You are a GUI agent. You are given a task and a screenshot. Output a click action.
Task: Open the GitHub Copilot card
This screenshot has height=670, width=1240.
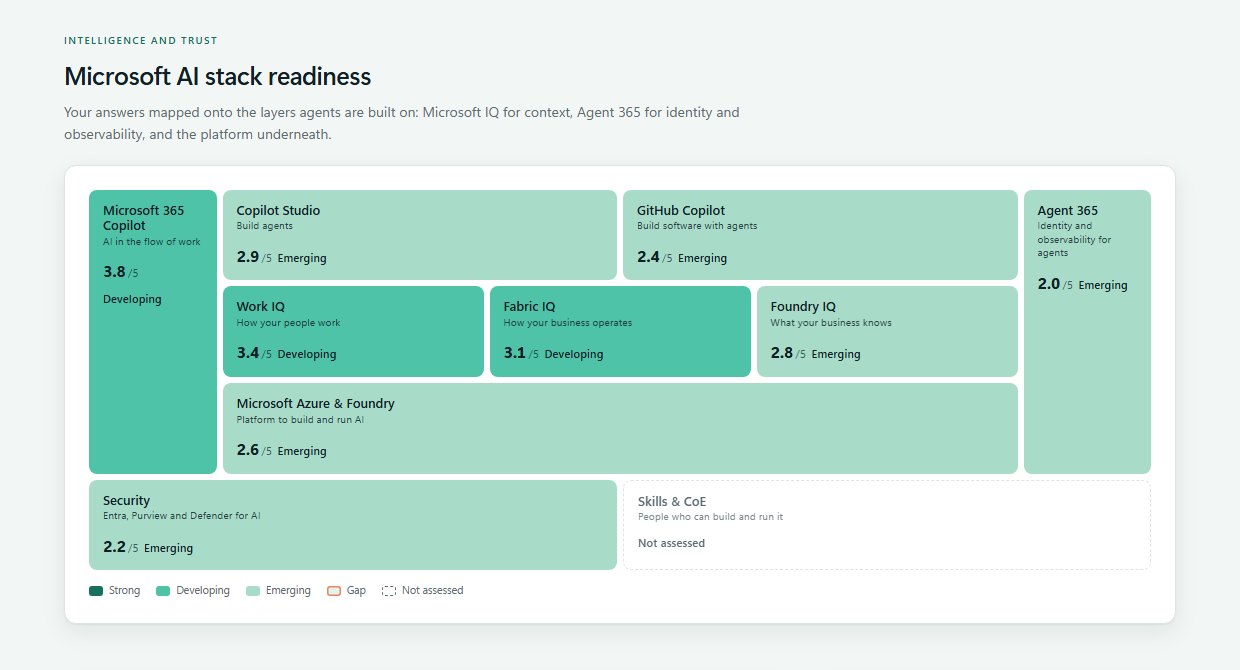pyautogui.click(x=820, y=235)
